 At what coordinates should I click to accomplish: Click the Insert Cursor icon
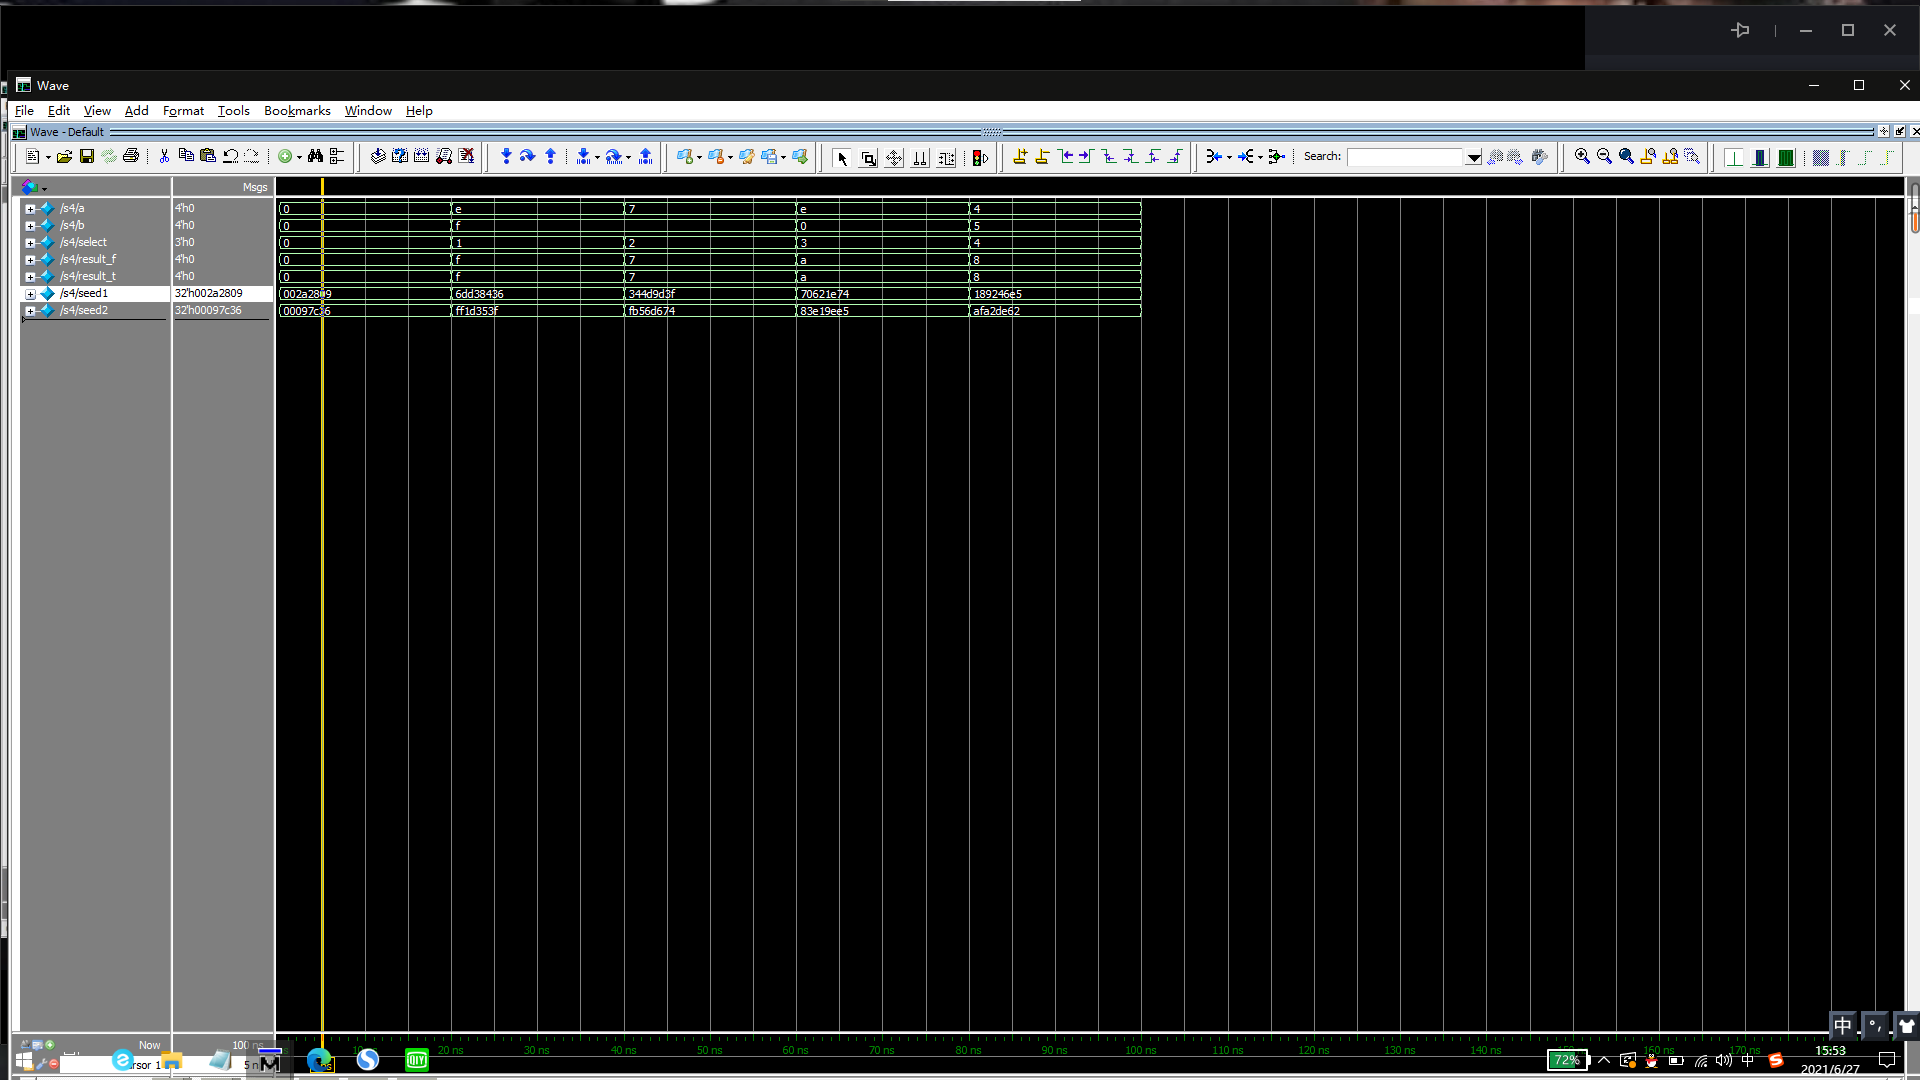(x=1019, y=156)
